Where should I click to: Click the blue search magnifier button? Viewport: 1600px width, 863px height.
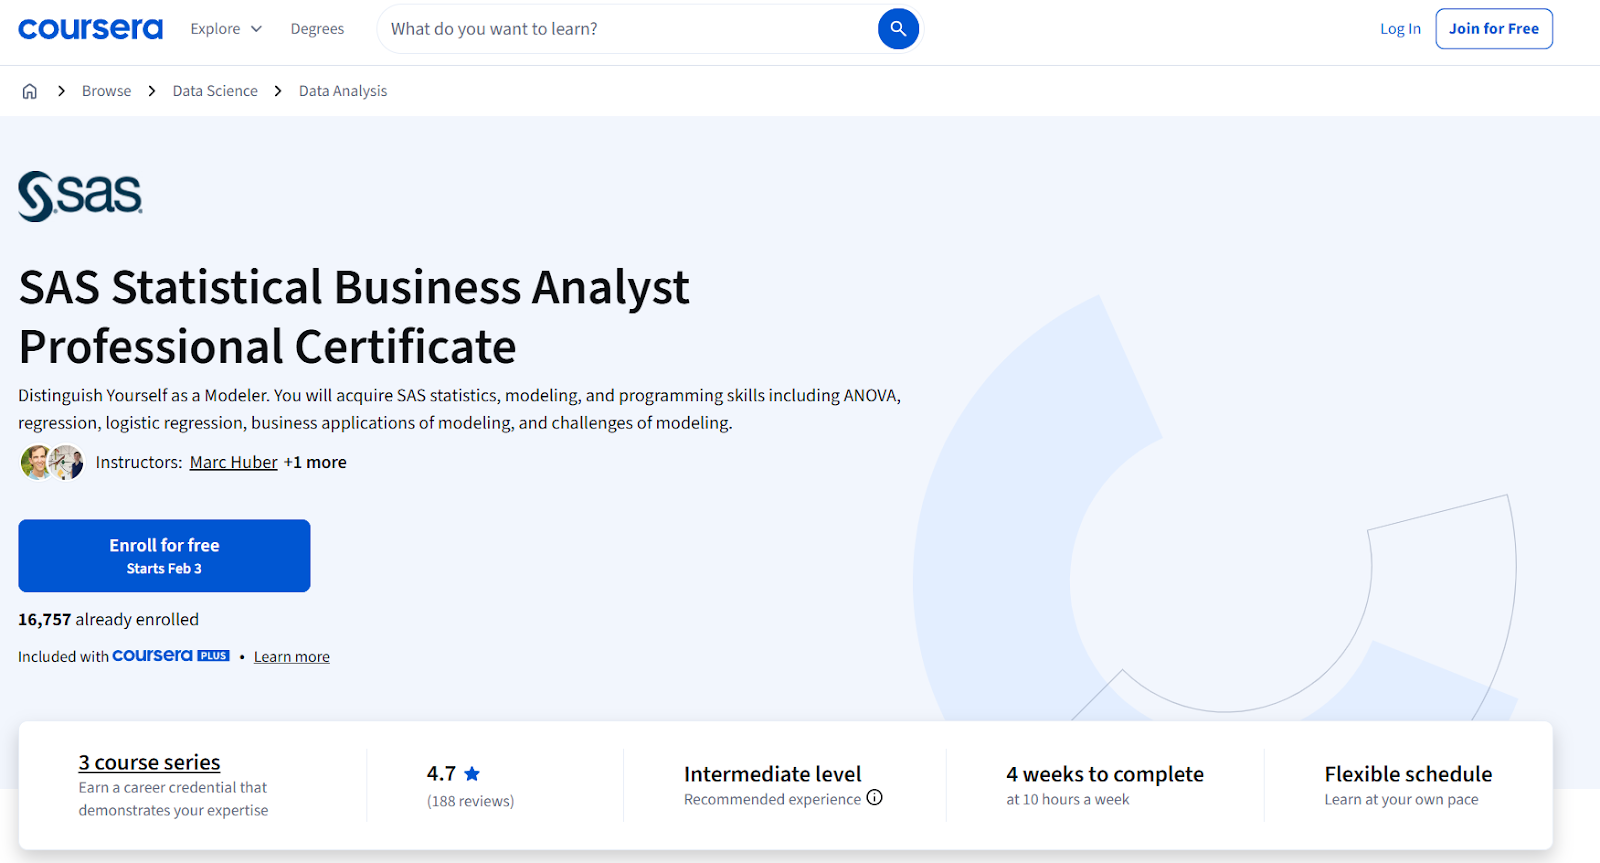pyautogui.click(x=898, y=29)
